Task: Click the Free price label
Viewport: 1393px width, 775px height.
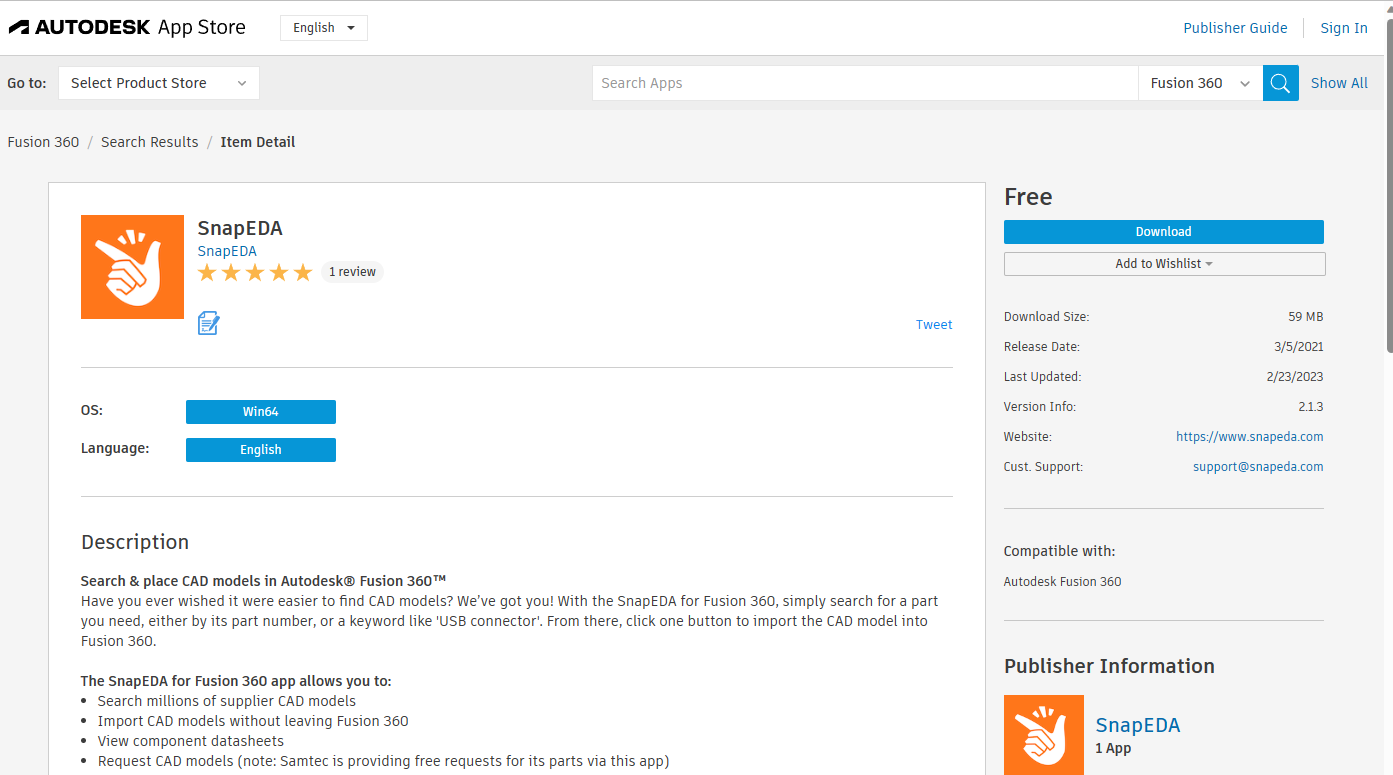Action: [1028, 197]
